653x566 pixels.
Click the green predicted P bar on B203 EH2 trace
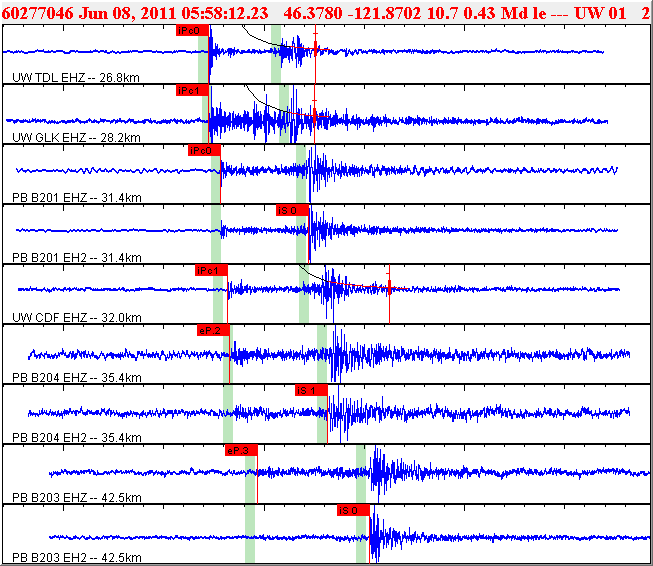(x=250, y=534)
